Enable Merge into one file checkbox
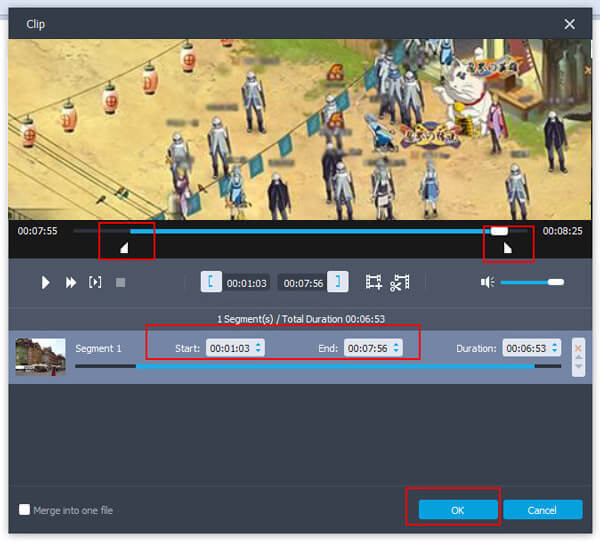Screen dimensions: 600x542 [24, 509]
